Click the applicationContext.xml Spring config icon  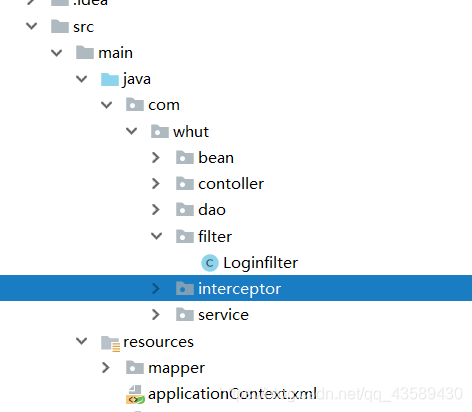coord(135,395)
